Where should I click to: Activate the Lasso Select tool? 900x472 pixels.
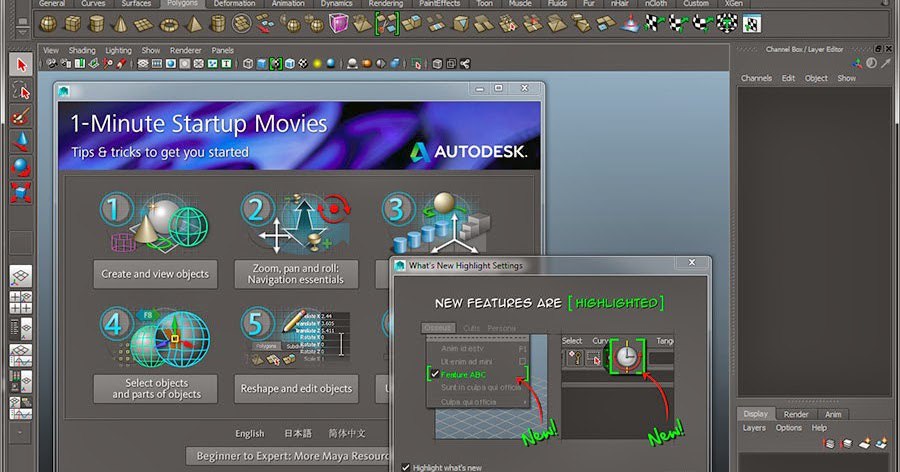[x=21, y=91]
